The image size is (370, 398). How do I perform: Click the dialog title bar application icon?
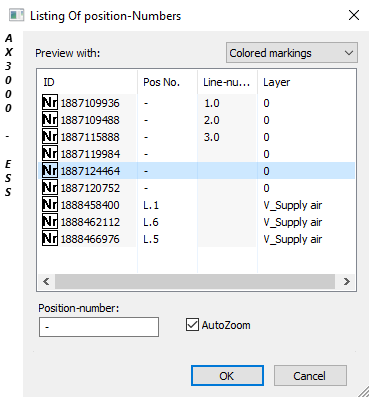click(16, 16)
